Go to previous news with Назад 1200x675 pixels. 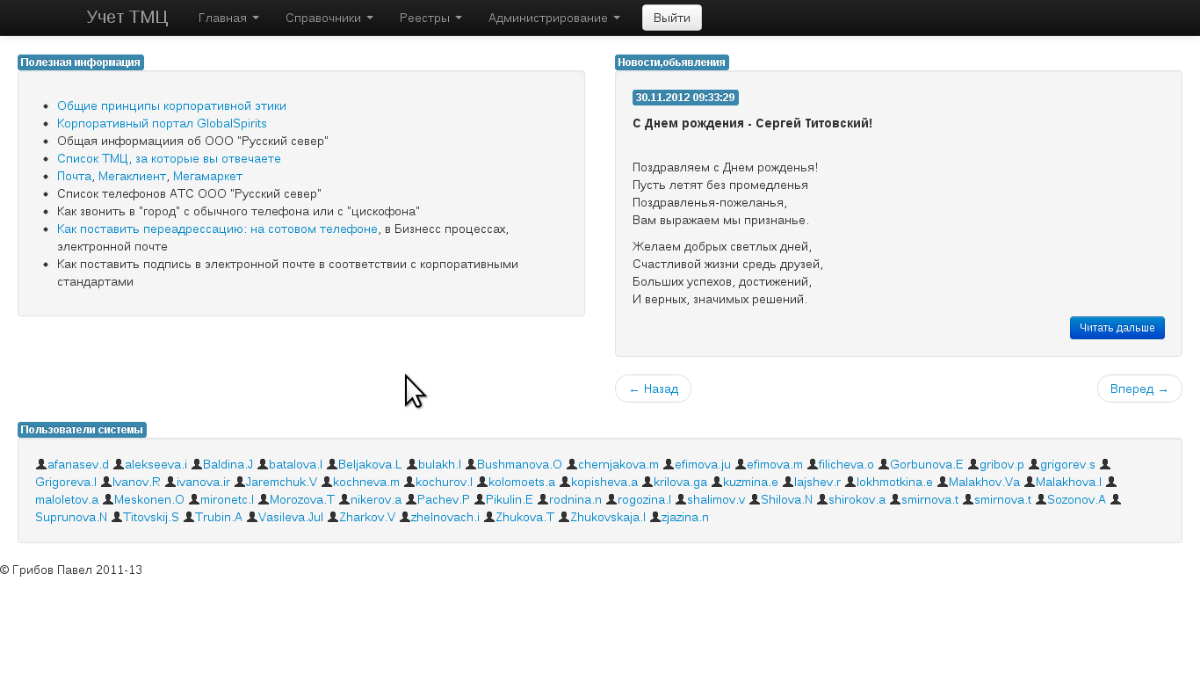pos(653,389)
